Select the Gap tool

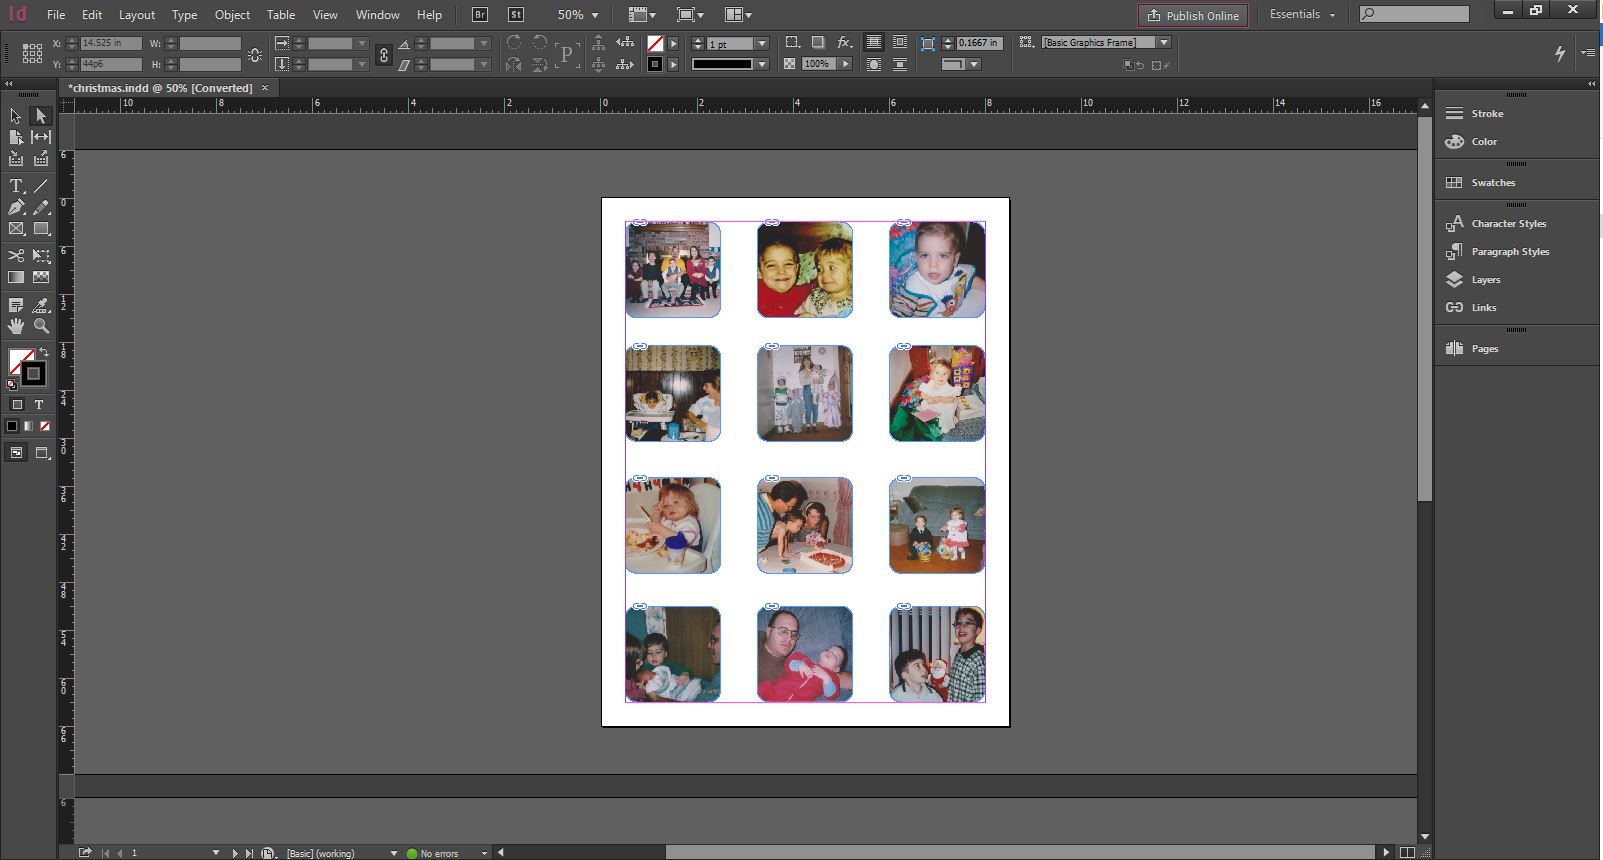point(41,137)
